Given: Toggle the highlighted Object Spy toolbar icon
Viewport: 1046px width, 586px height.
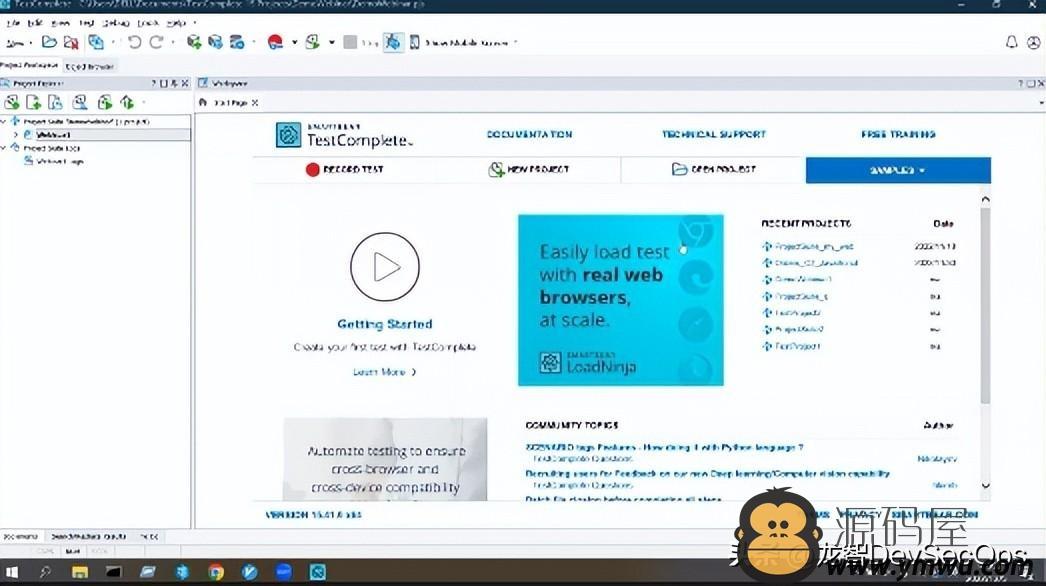Looking at the screenshot, I should point(393,43).
